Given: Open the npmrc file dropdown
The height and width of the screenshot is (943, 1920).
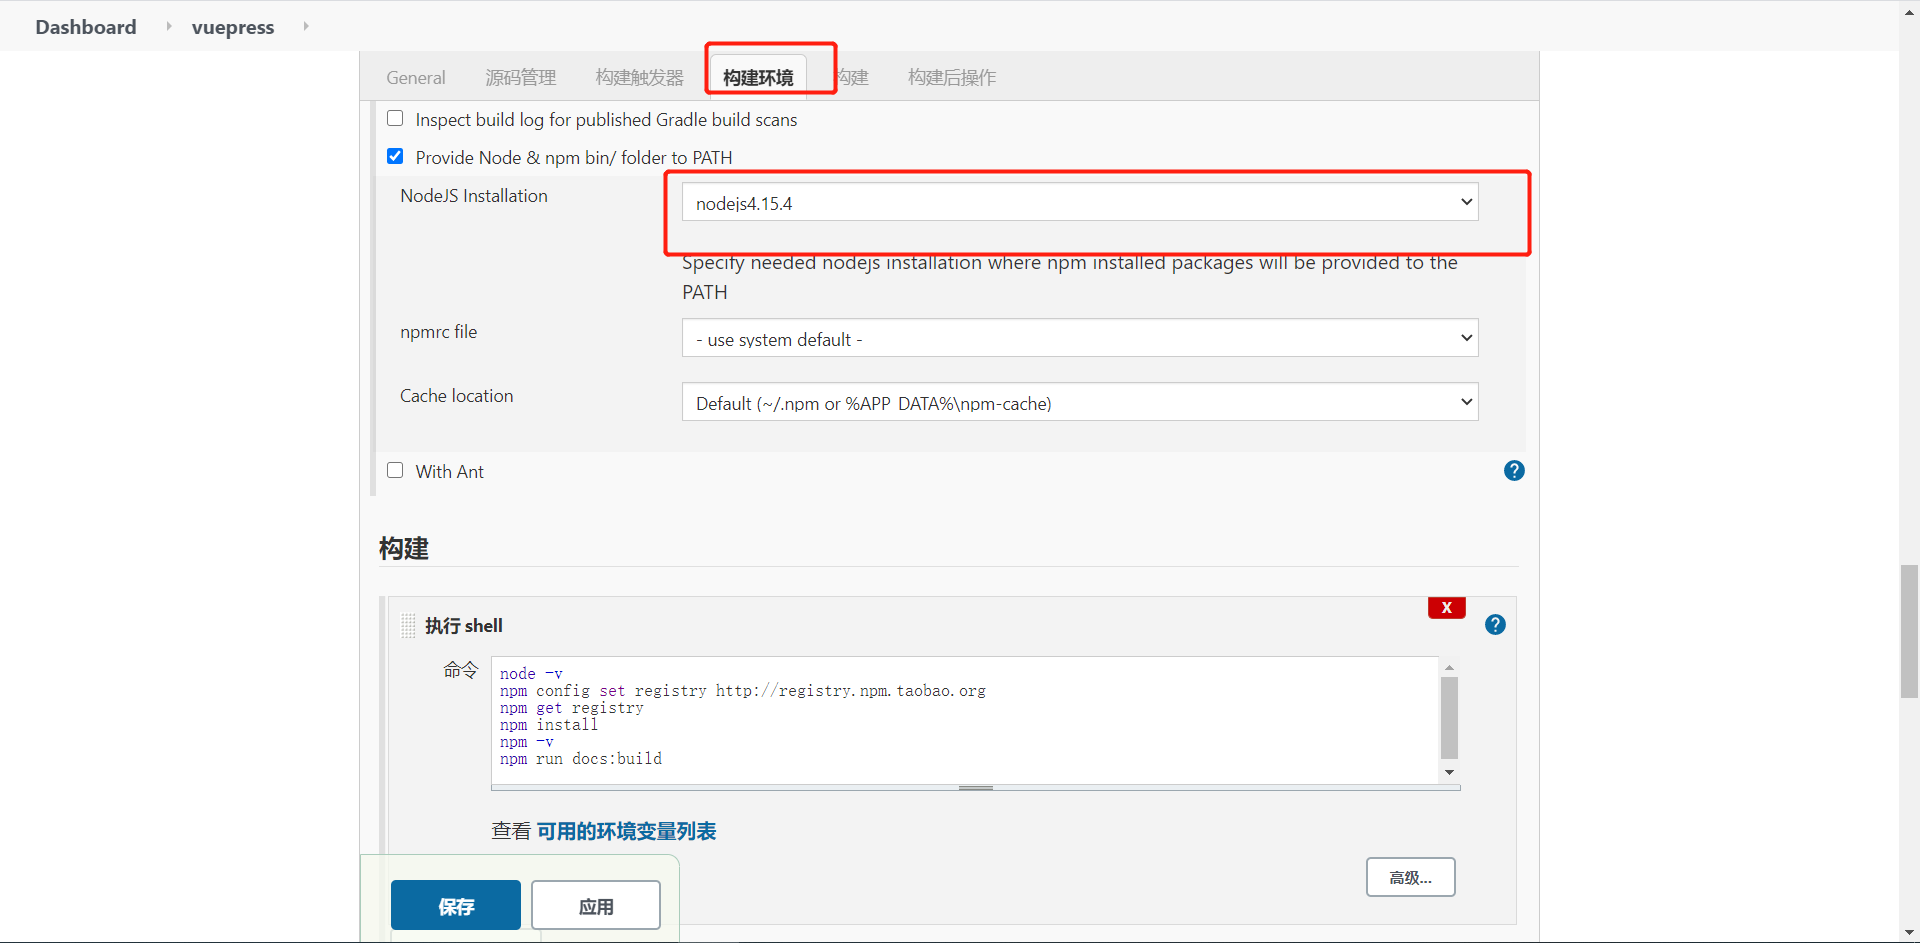Looking at the screenshot, I should (1080, 338).
